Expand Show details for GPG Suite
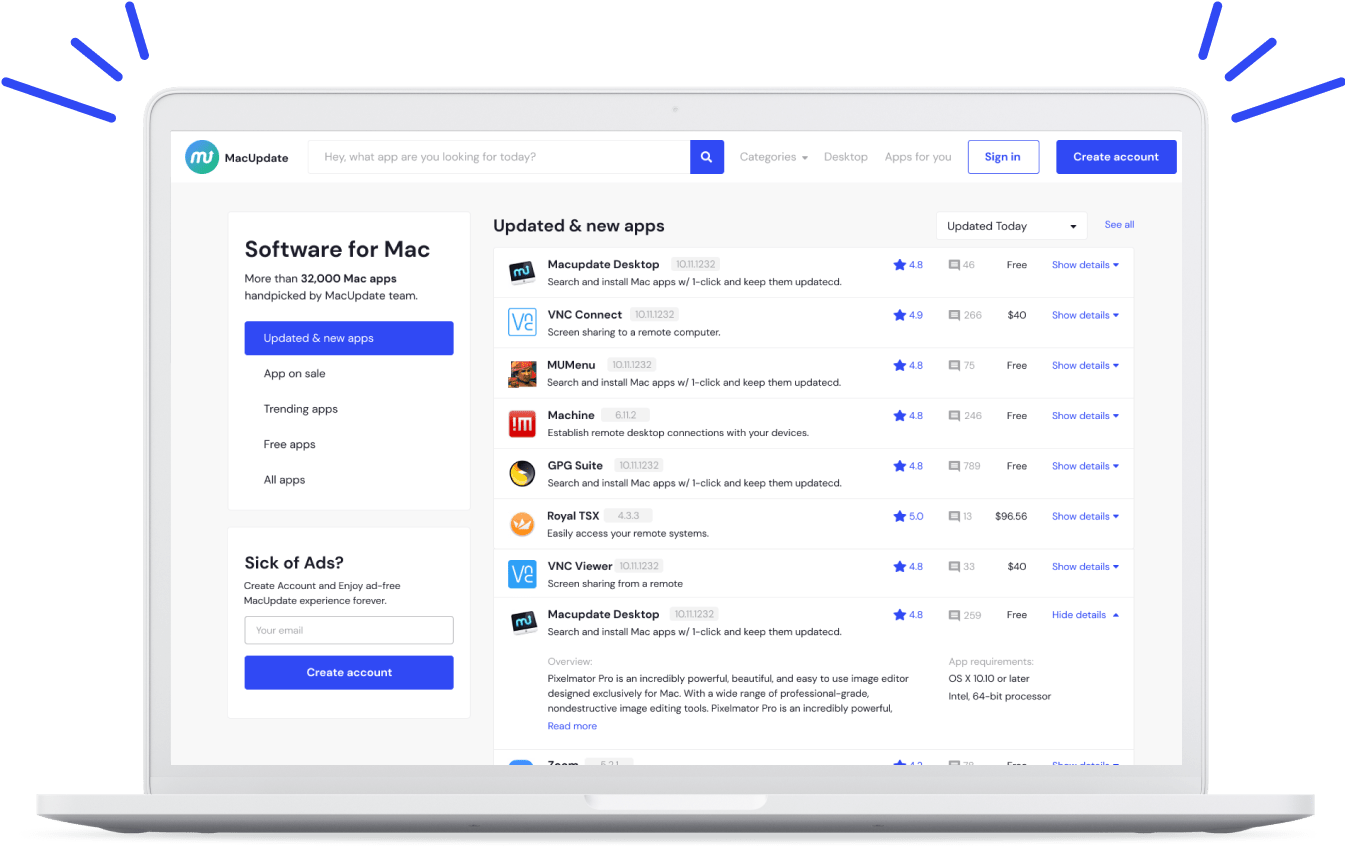 coord(1085,466)
